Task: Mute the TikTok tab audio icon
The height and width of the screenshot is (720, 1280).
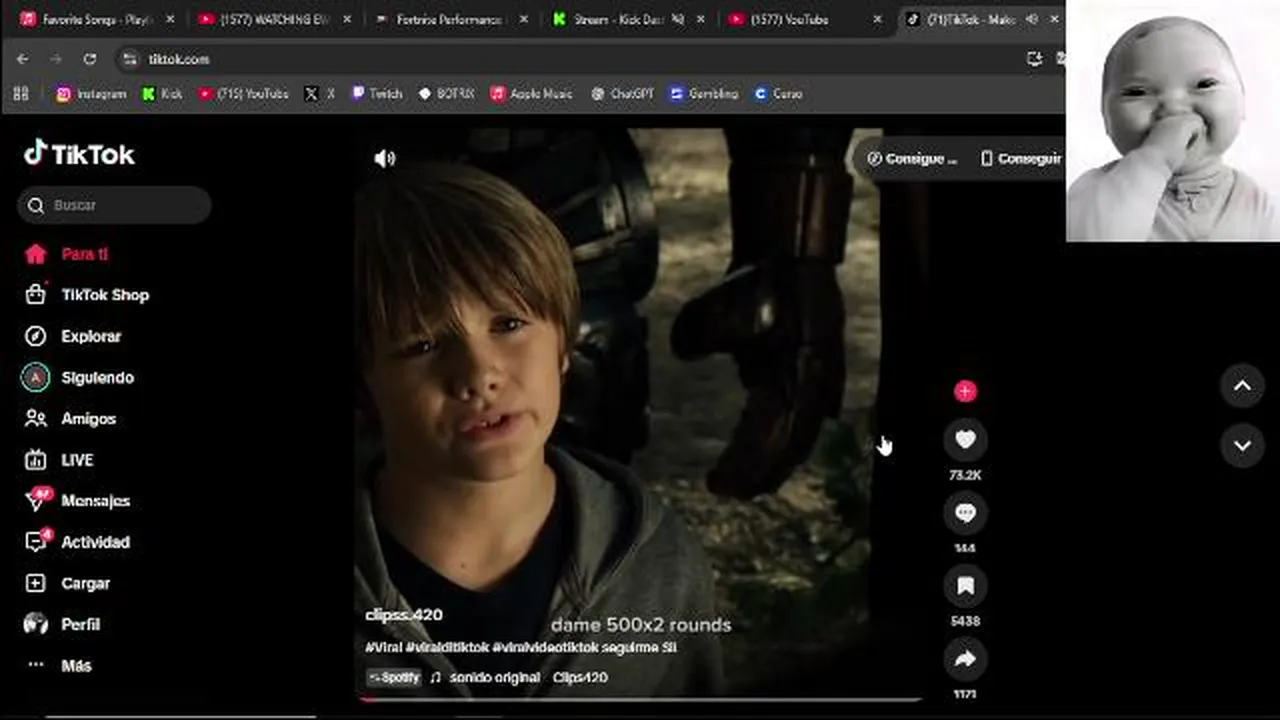Action: coord(1032,19)
